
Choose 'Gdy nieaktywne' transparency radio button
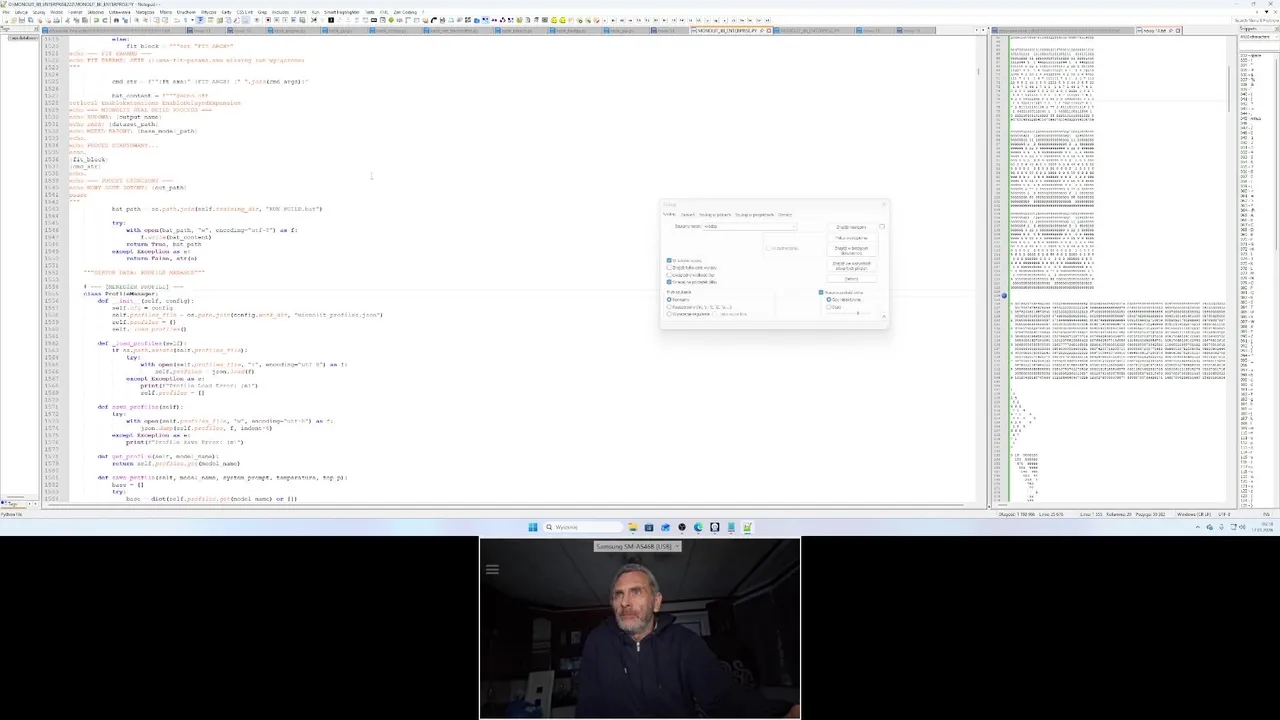click(x=829, y=299)
